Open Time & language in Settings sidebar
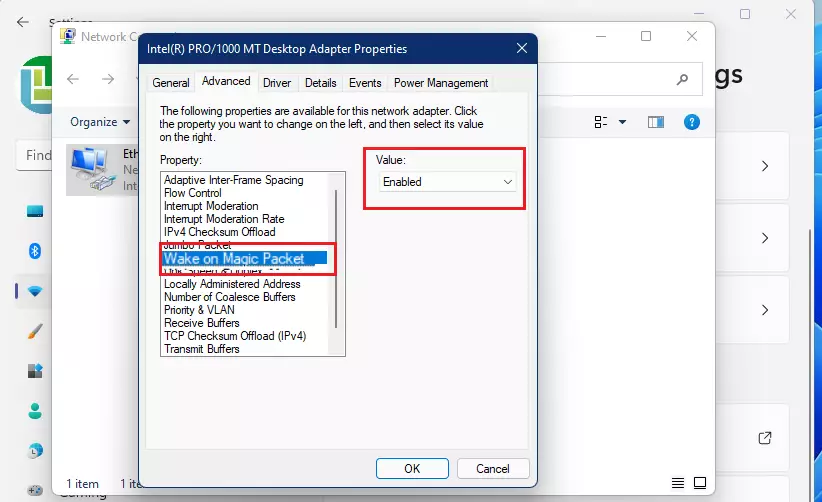Viewport: 822px width, 502px height. coord(35,451)
